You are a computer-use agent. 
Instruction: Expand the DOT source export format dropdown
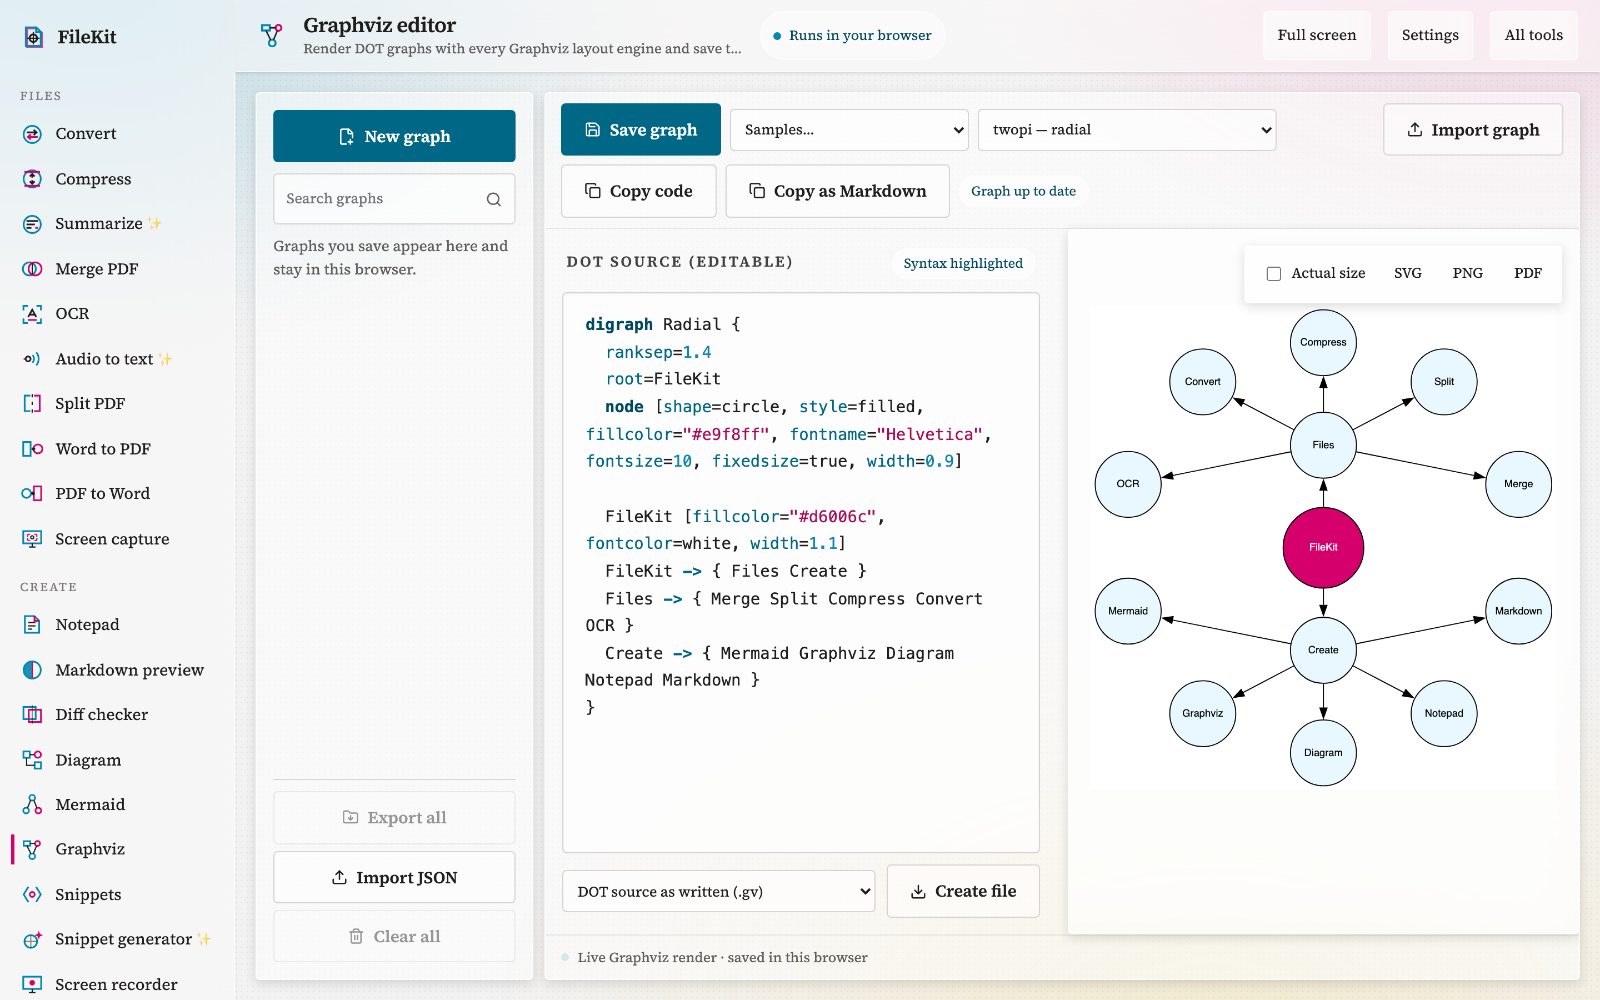[x=719, y=891]
